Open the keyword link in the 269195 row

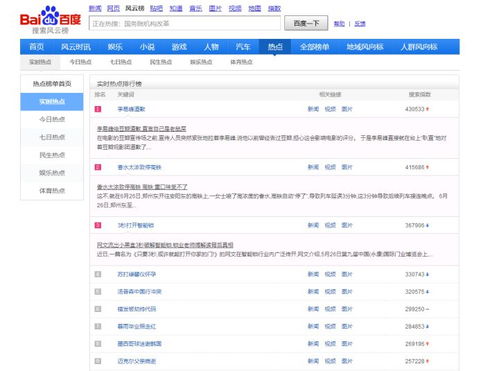click(139, 344)
